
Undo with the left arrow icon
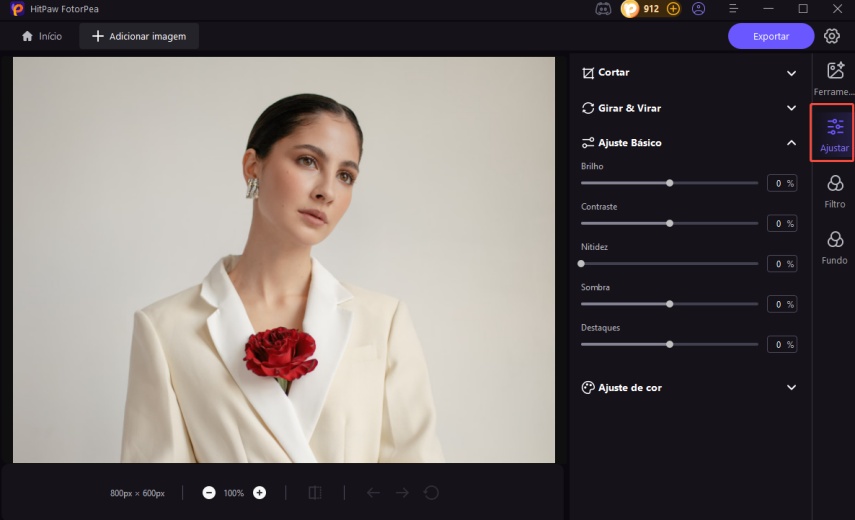point(374,493)
